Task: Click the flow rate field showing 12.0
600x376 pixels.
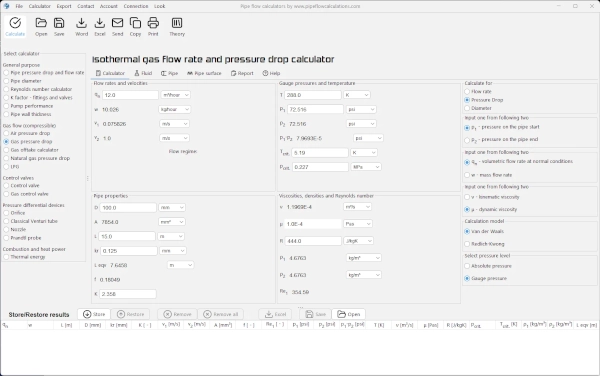Action: (130, 95)
